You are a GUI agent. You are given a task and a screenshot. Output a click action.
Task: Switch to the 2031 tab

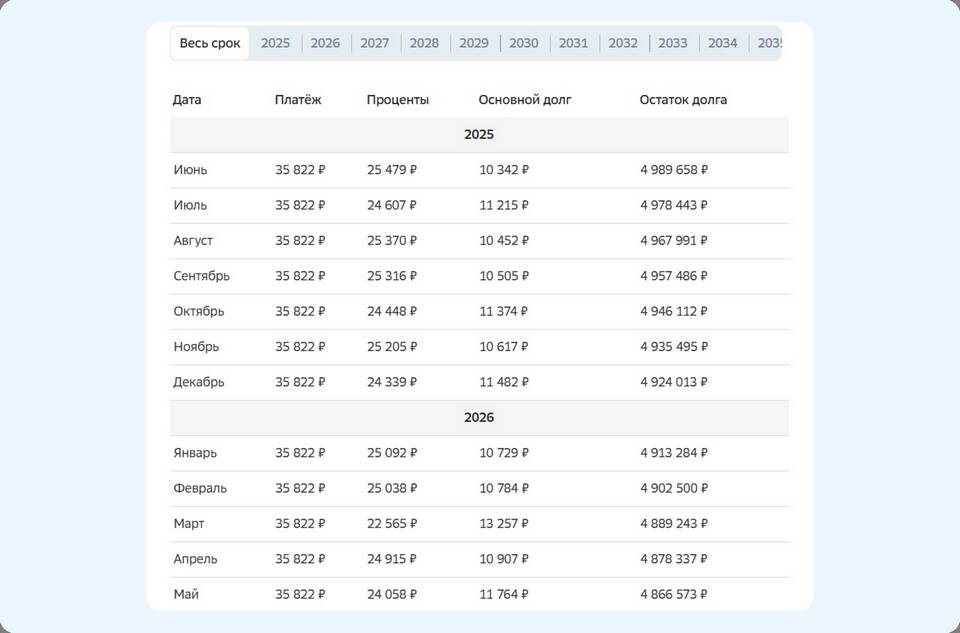tap(573, 43)
